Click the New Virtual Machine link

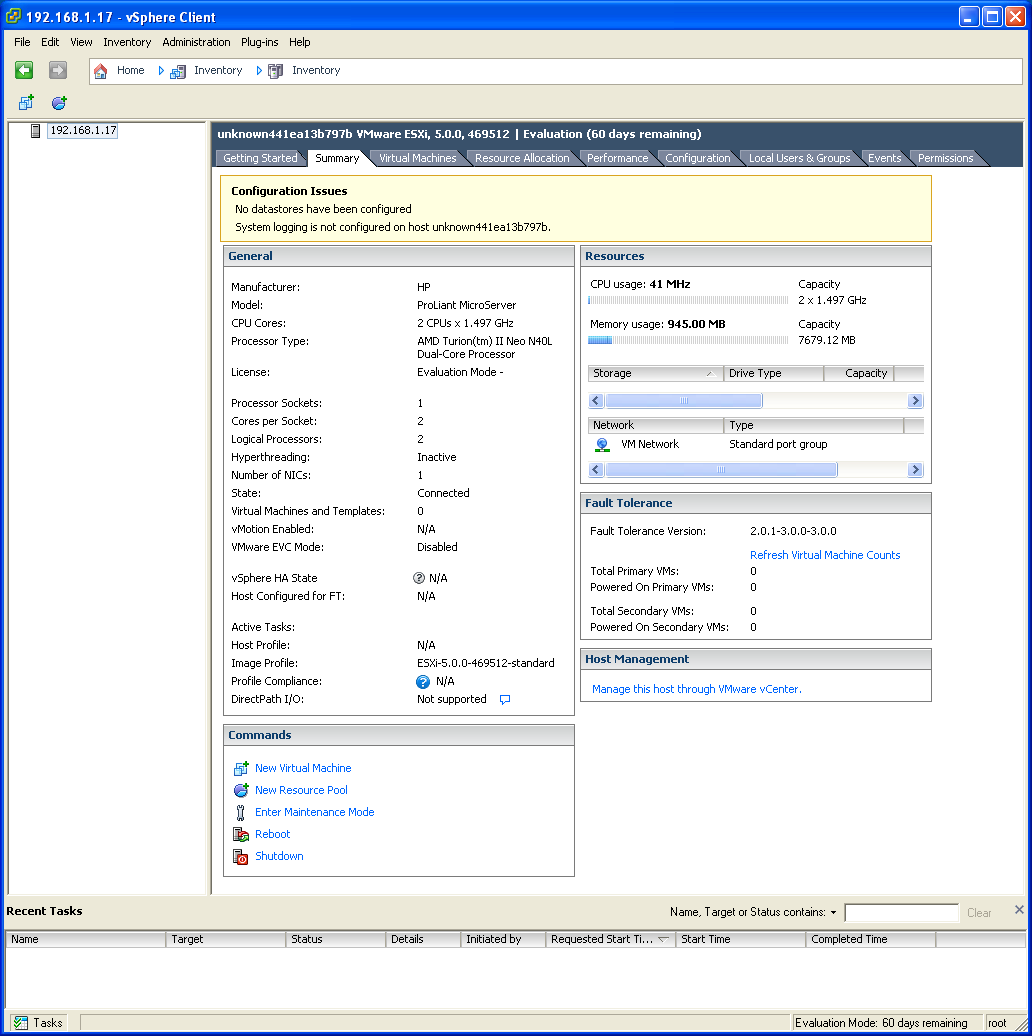click(x=303, y=768)
